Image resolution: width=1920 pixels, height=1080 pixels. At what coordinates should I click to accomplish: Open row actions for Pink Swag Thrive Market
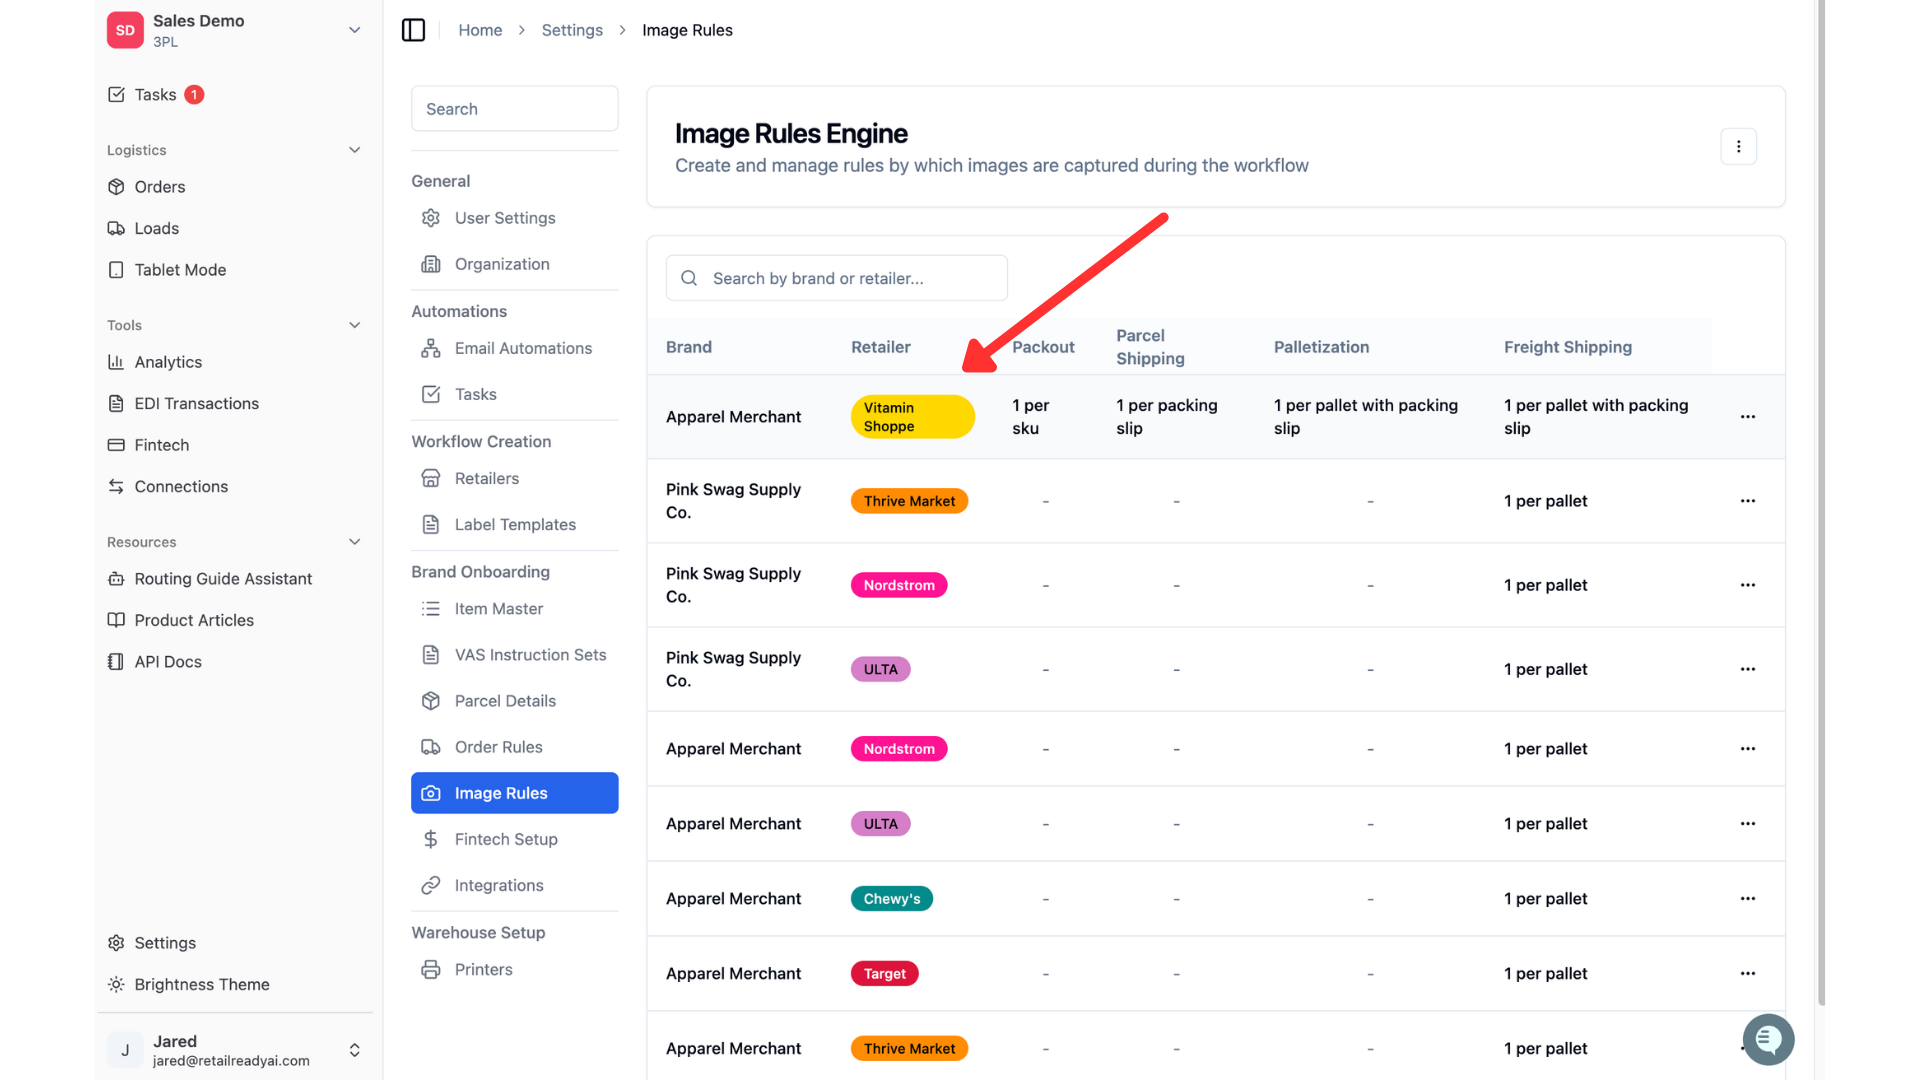[1747, 501]
